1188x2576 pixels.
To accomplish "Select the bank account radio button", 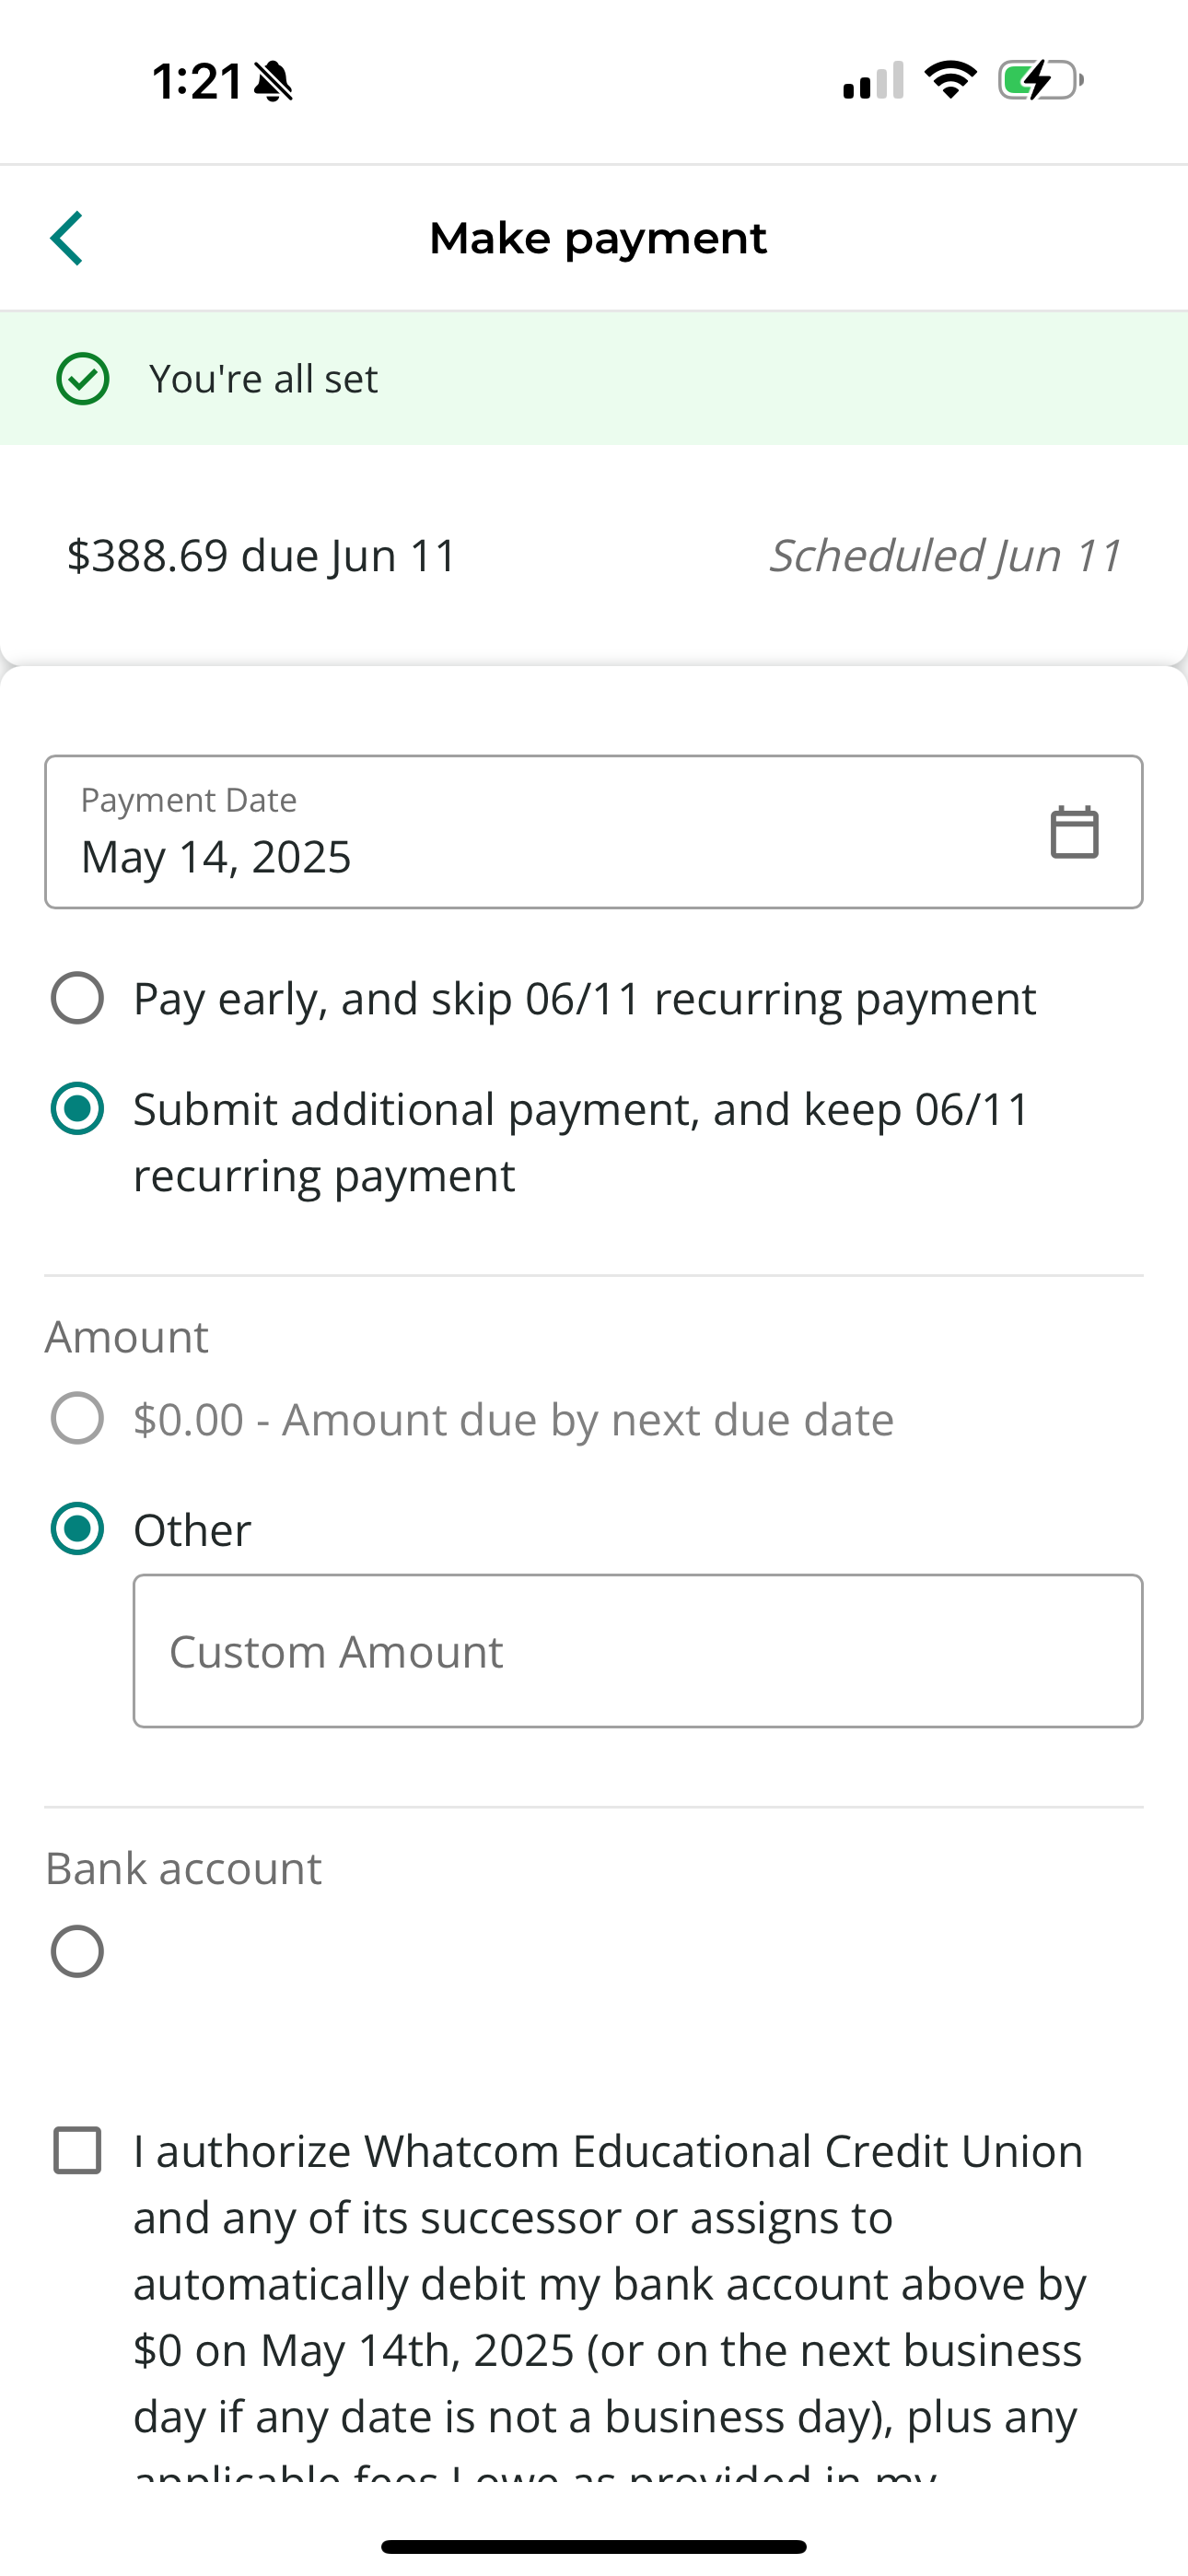I will point(77,1951).
